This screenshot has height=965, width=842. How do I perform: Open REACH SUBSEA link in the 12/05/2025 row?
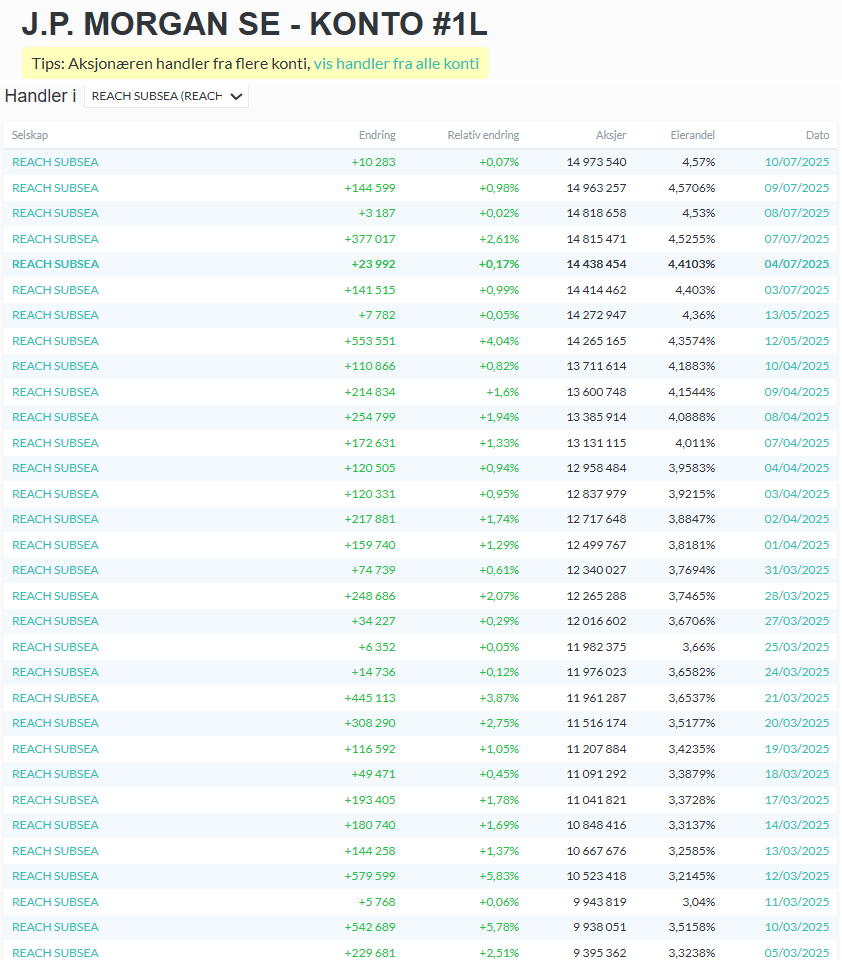[55, 341]
